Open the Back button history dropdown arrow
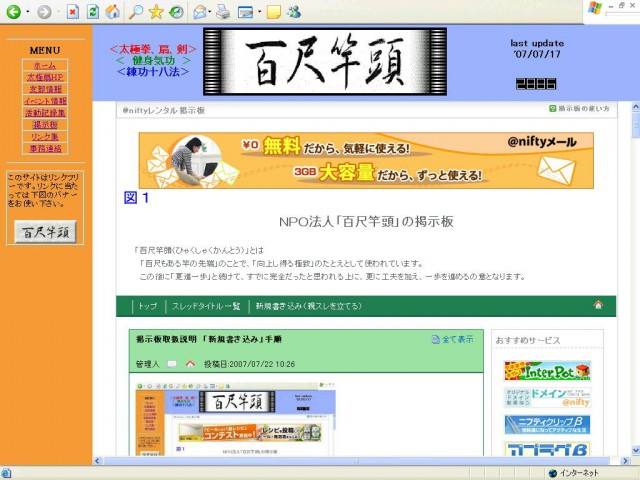This screenshot has height=480, width=640. [x=28, y=13]
